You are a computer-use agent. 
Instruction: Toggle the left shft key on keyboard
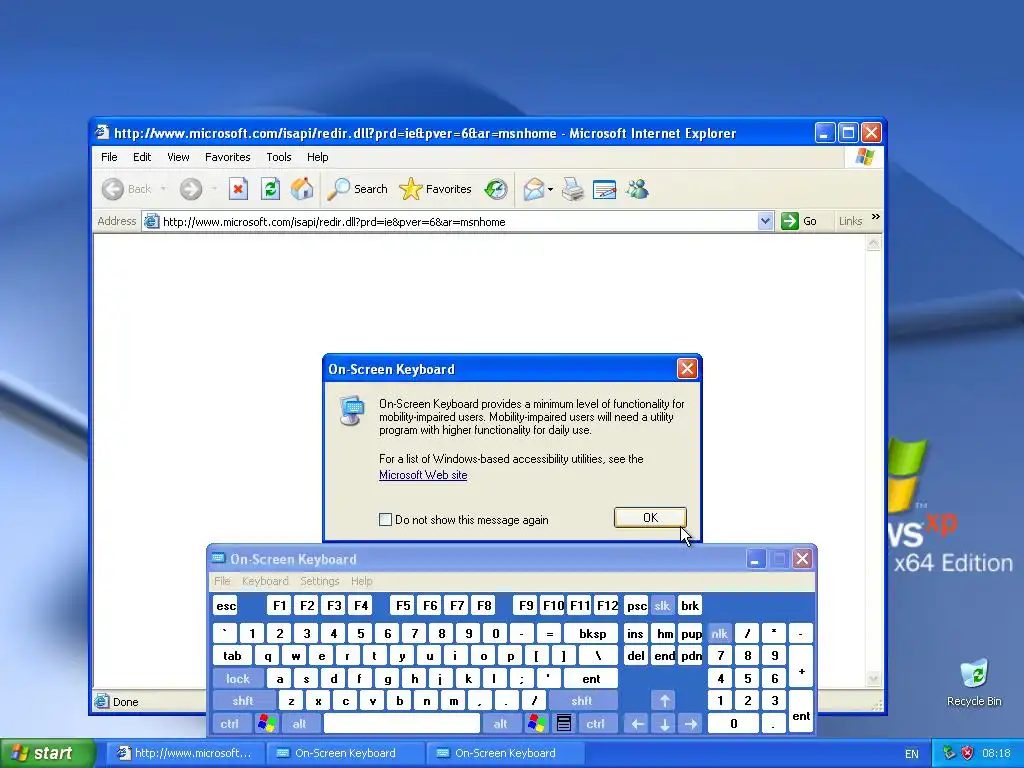pyautogui.click(x=242, y=701)
